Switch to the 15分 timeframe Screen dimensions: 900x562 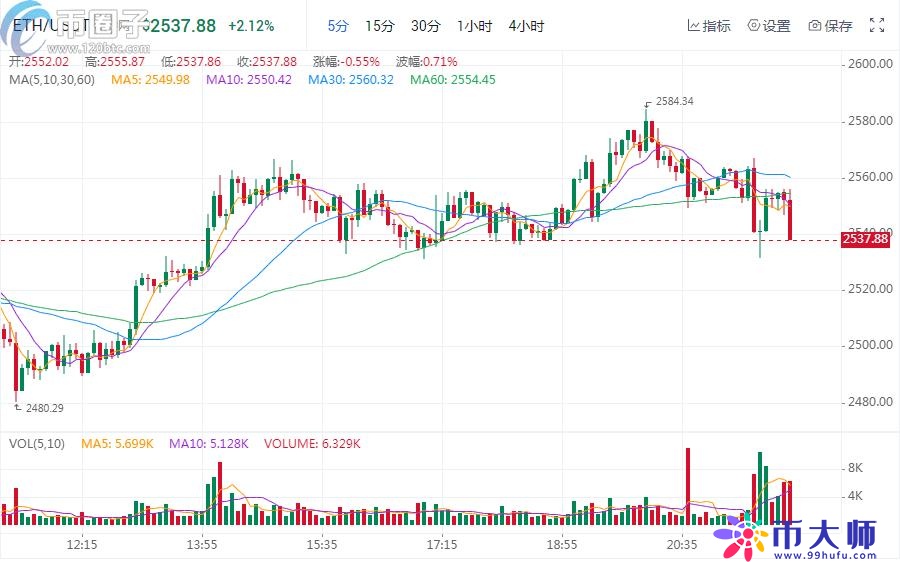point(379,25)
